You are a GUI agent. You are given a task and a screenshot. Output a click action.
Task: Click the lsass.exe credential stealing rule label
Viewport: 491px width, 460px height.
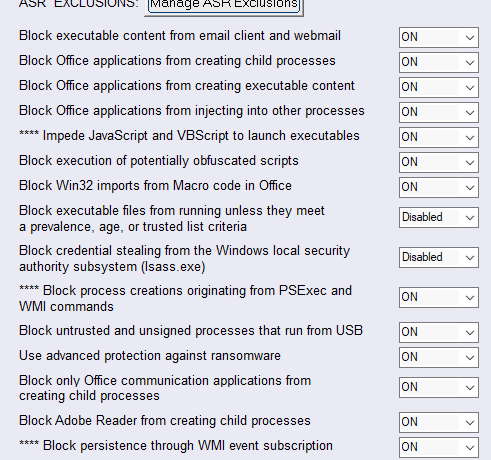click(184, 259)
